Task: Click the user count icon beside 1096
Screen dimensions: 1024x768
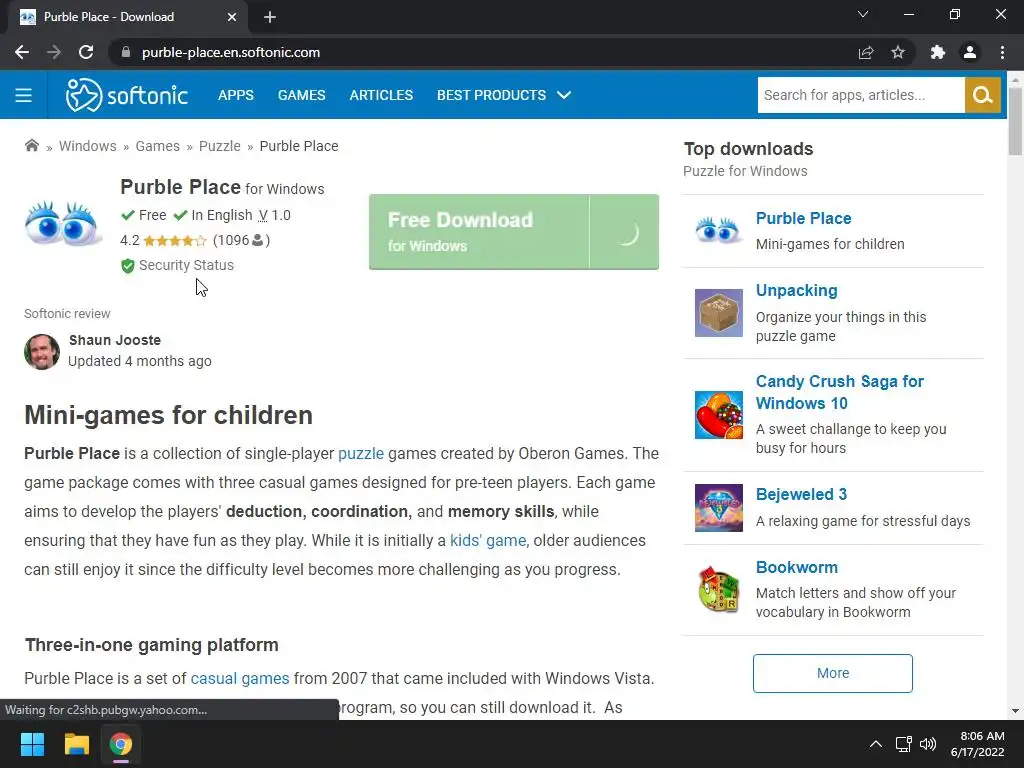Action: click(257, 240)
